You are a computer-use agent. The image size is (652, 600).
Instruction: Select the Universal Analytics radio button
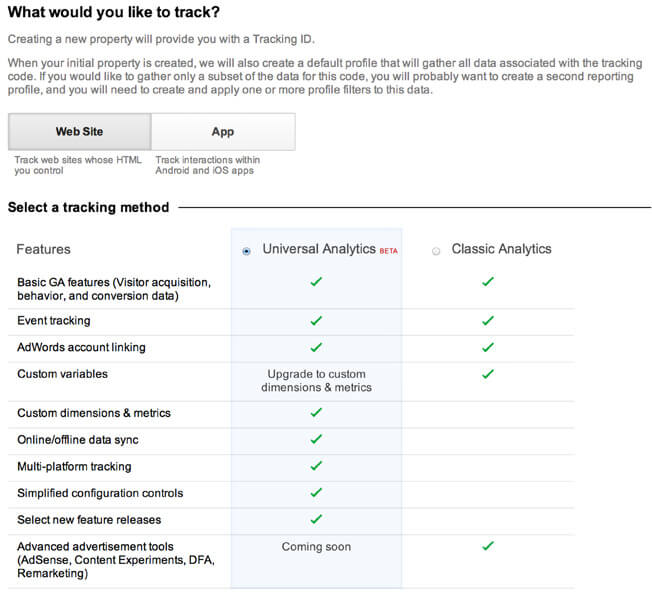click(246, 251)
